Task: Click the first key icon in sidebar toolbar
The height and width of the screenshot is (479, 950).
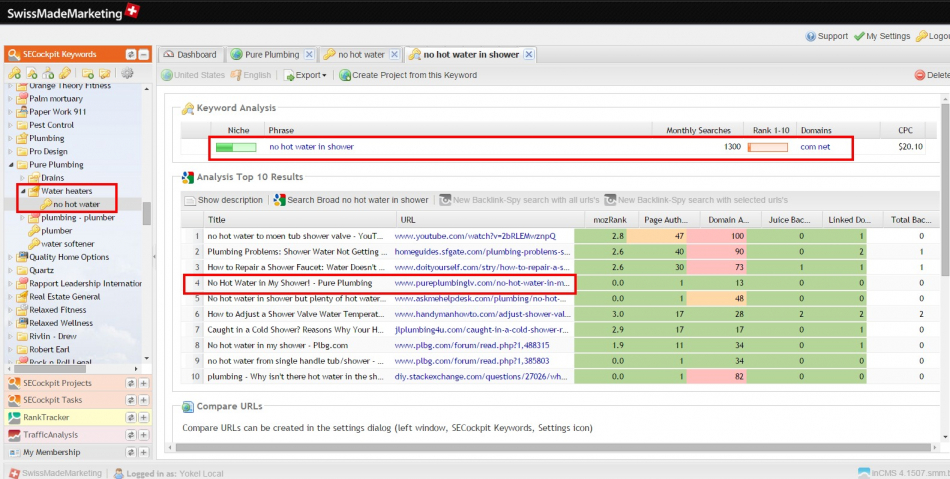Action: click(14, 73)
